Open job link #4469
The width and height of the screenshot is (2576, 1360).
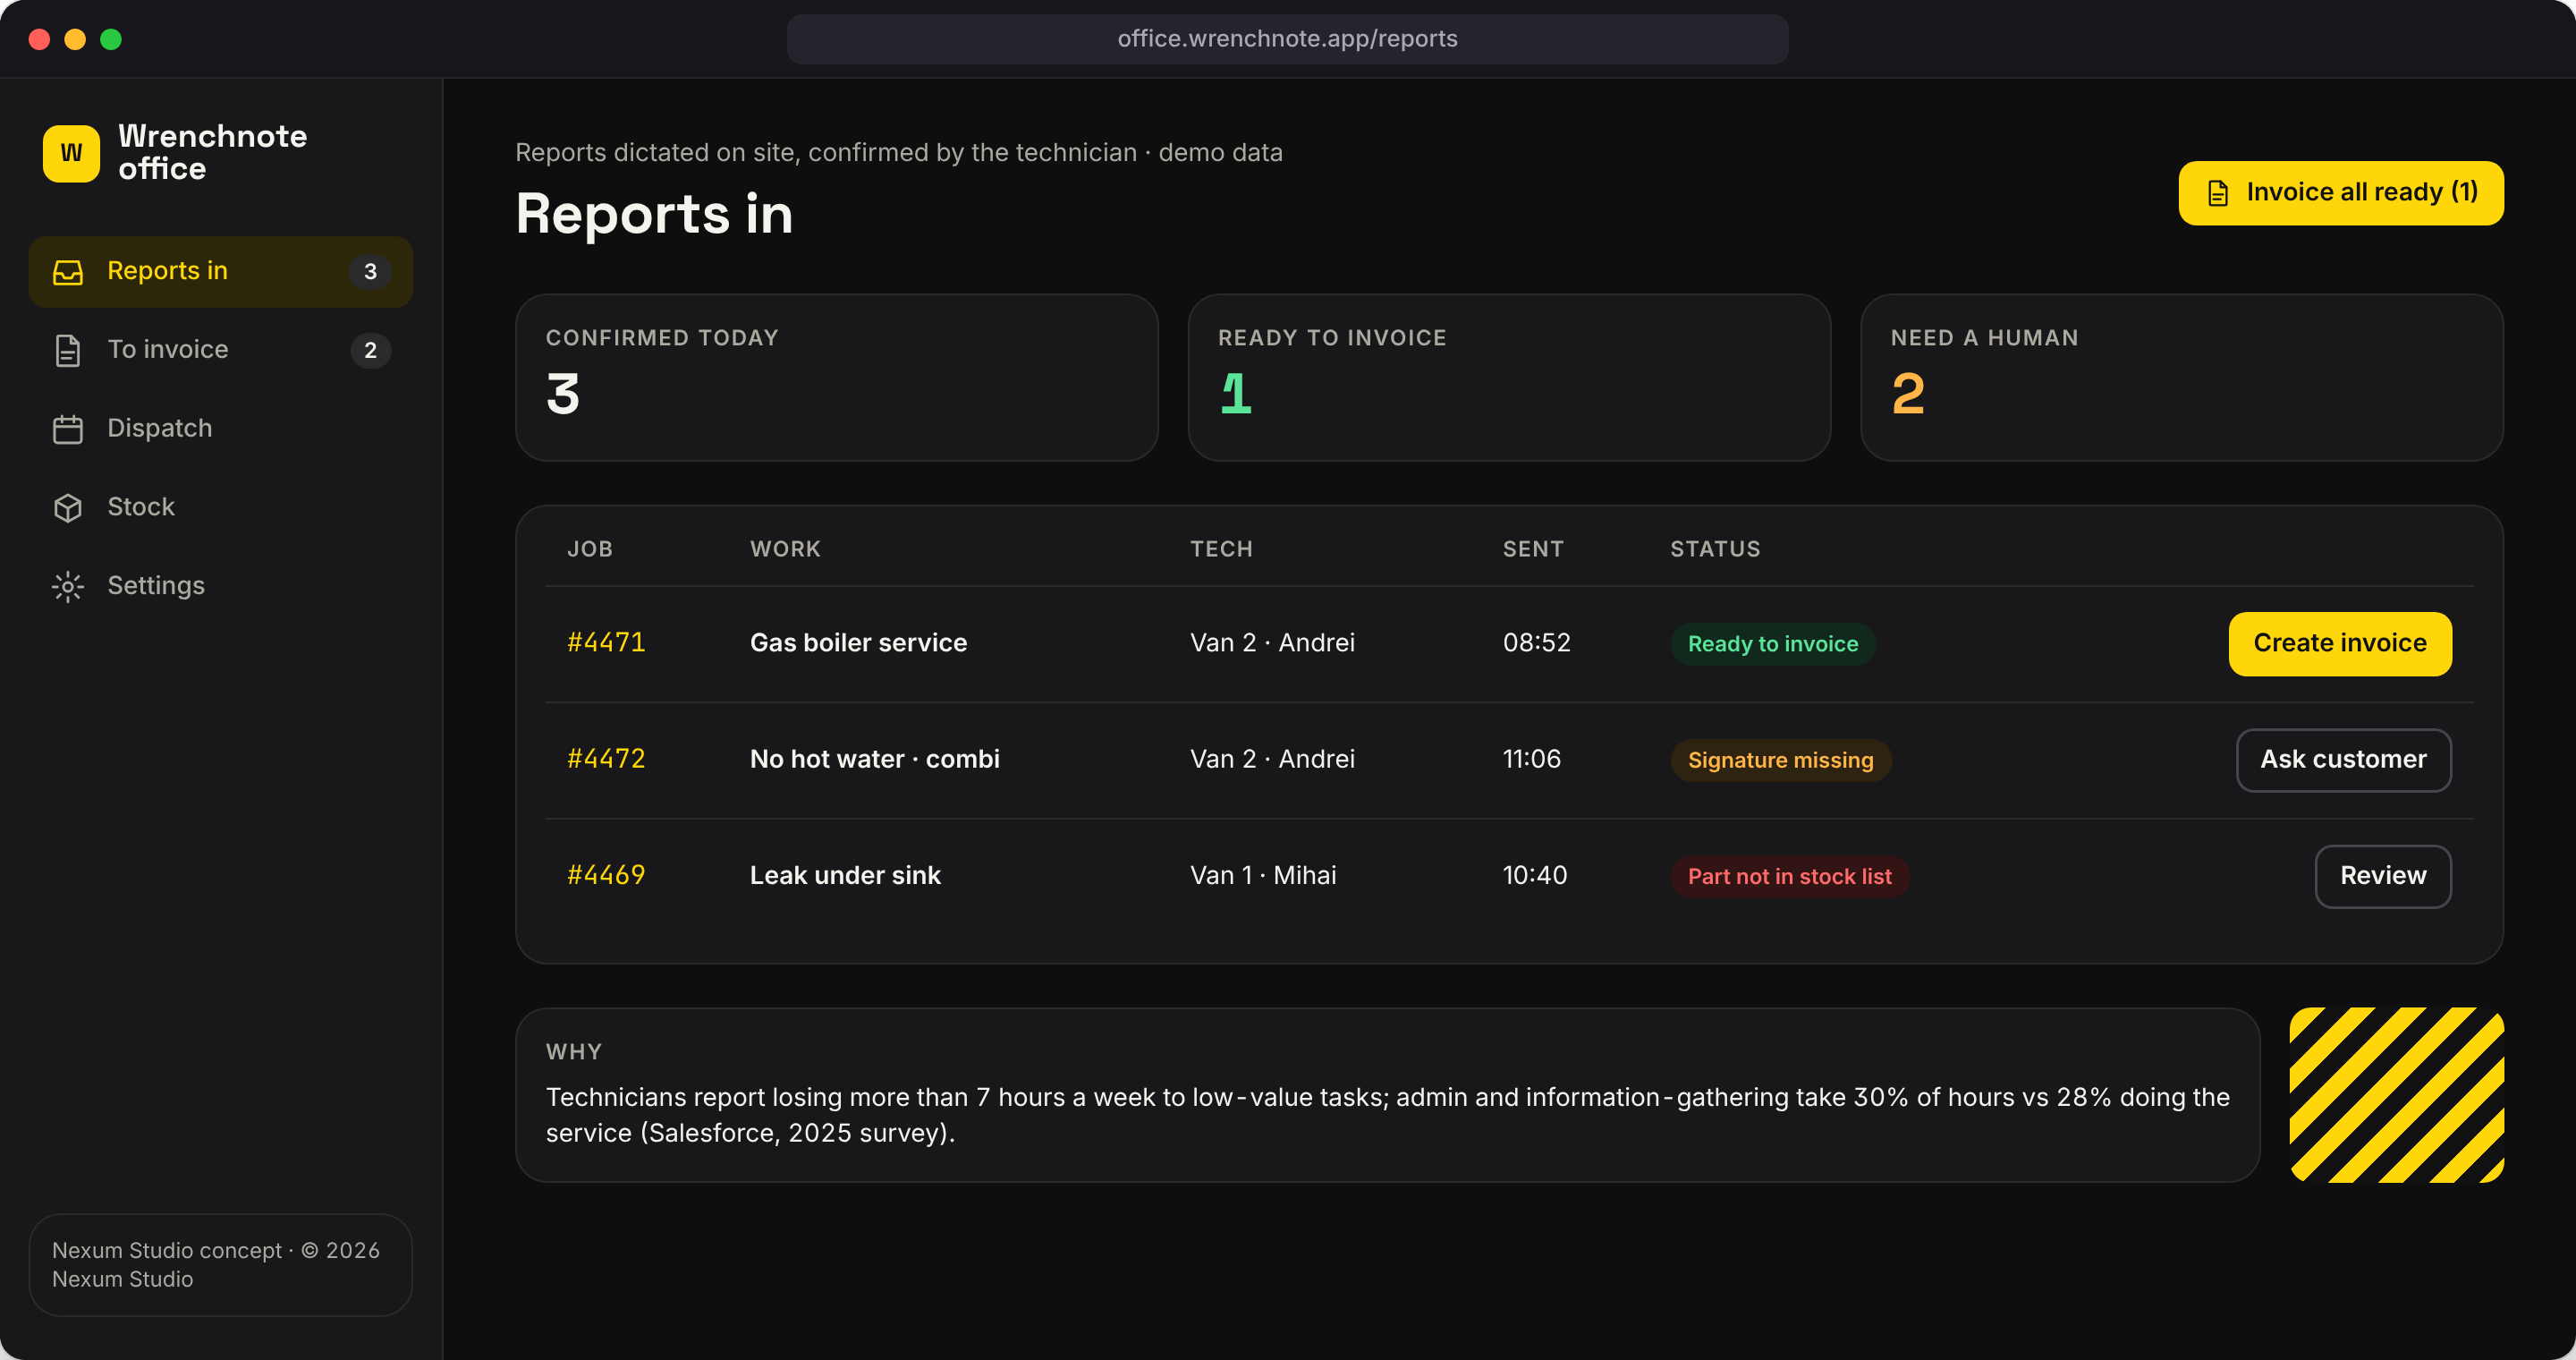pos(606,876)
